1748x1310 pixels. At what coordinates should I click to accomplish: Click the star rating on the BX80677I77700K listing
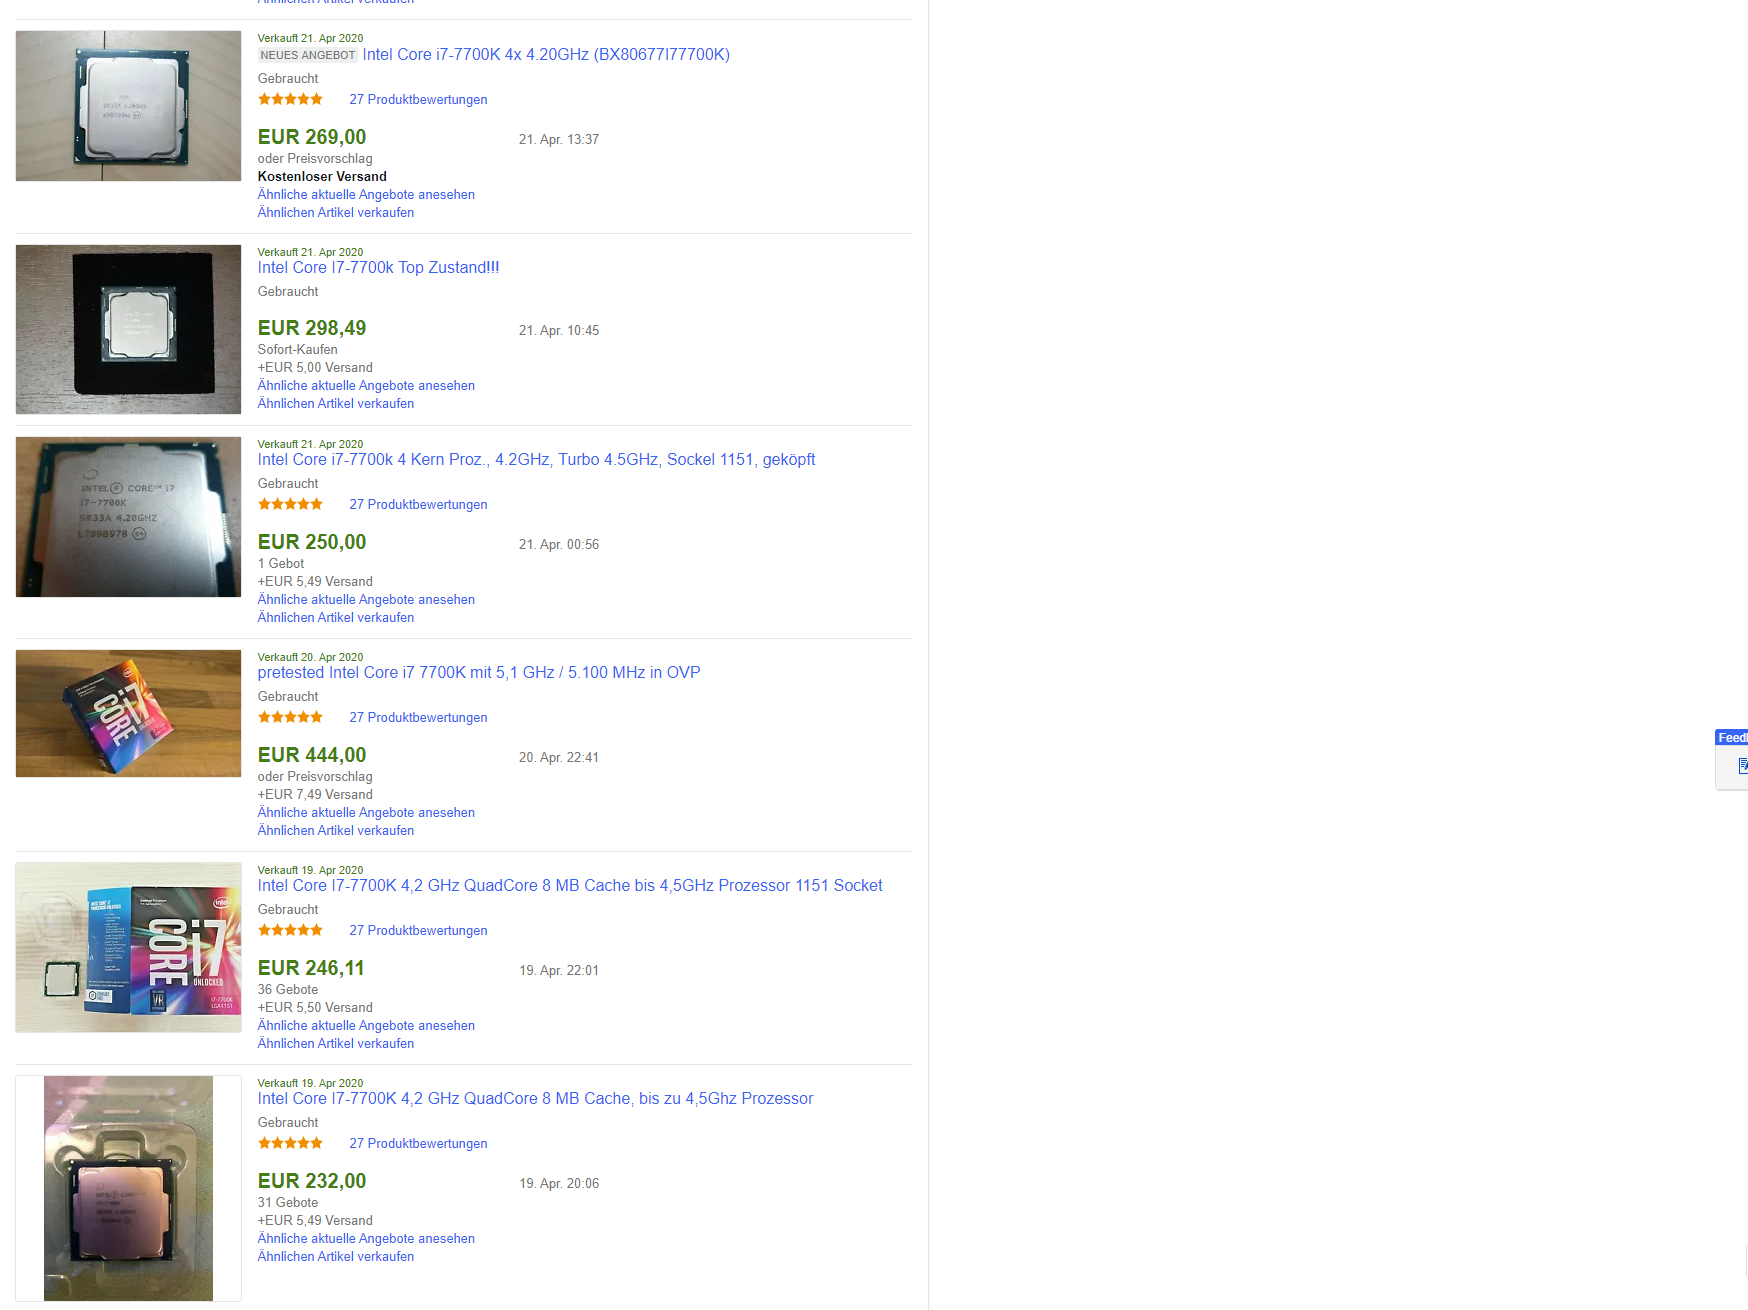coord(290,98)
